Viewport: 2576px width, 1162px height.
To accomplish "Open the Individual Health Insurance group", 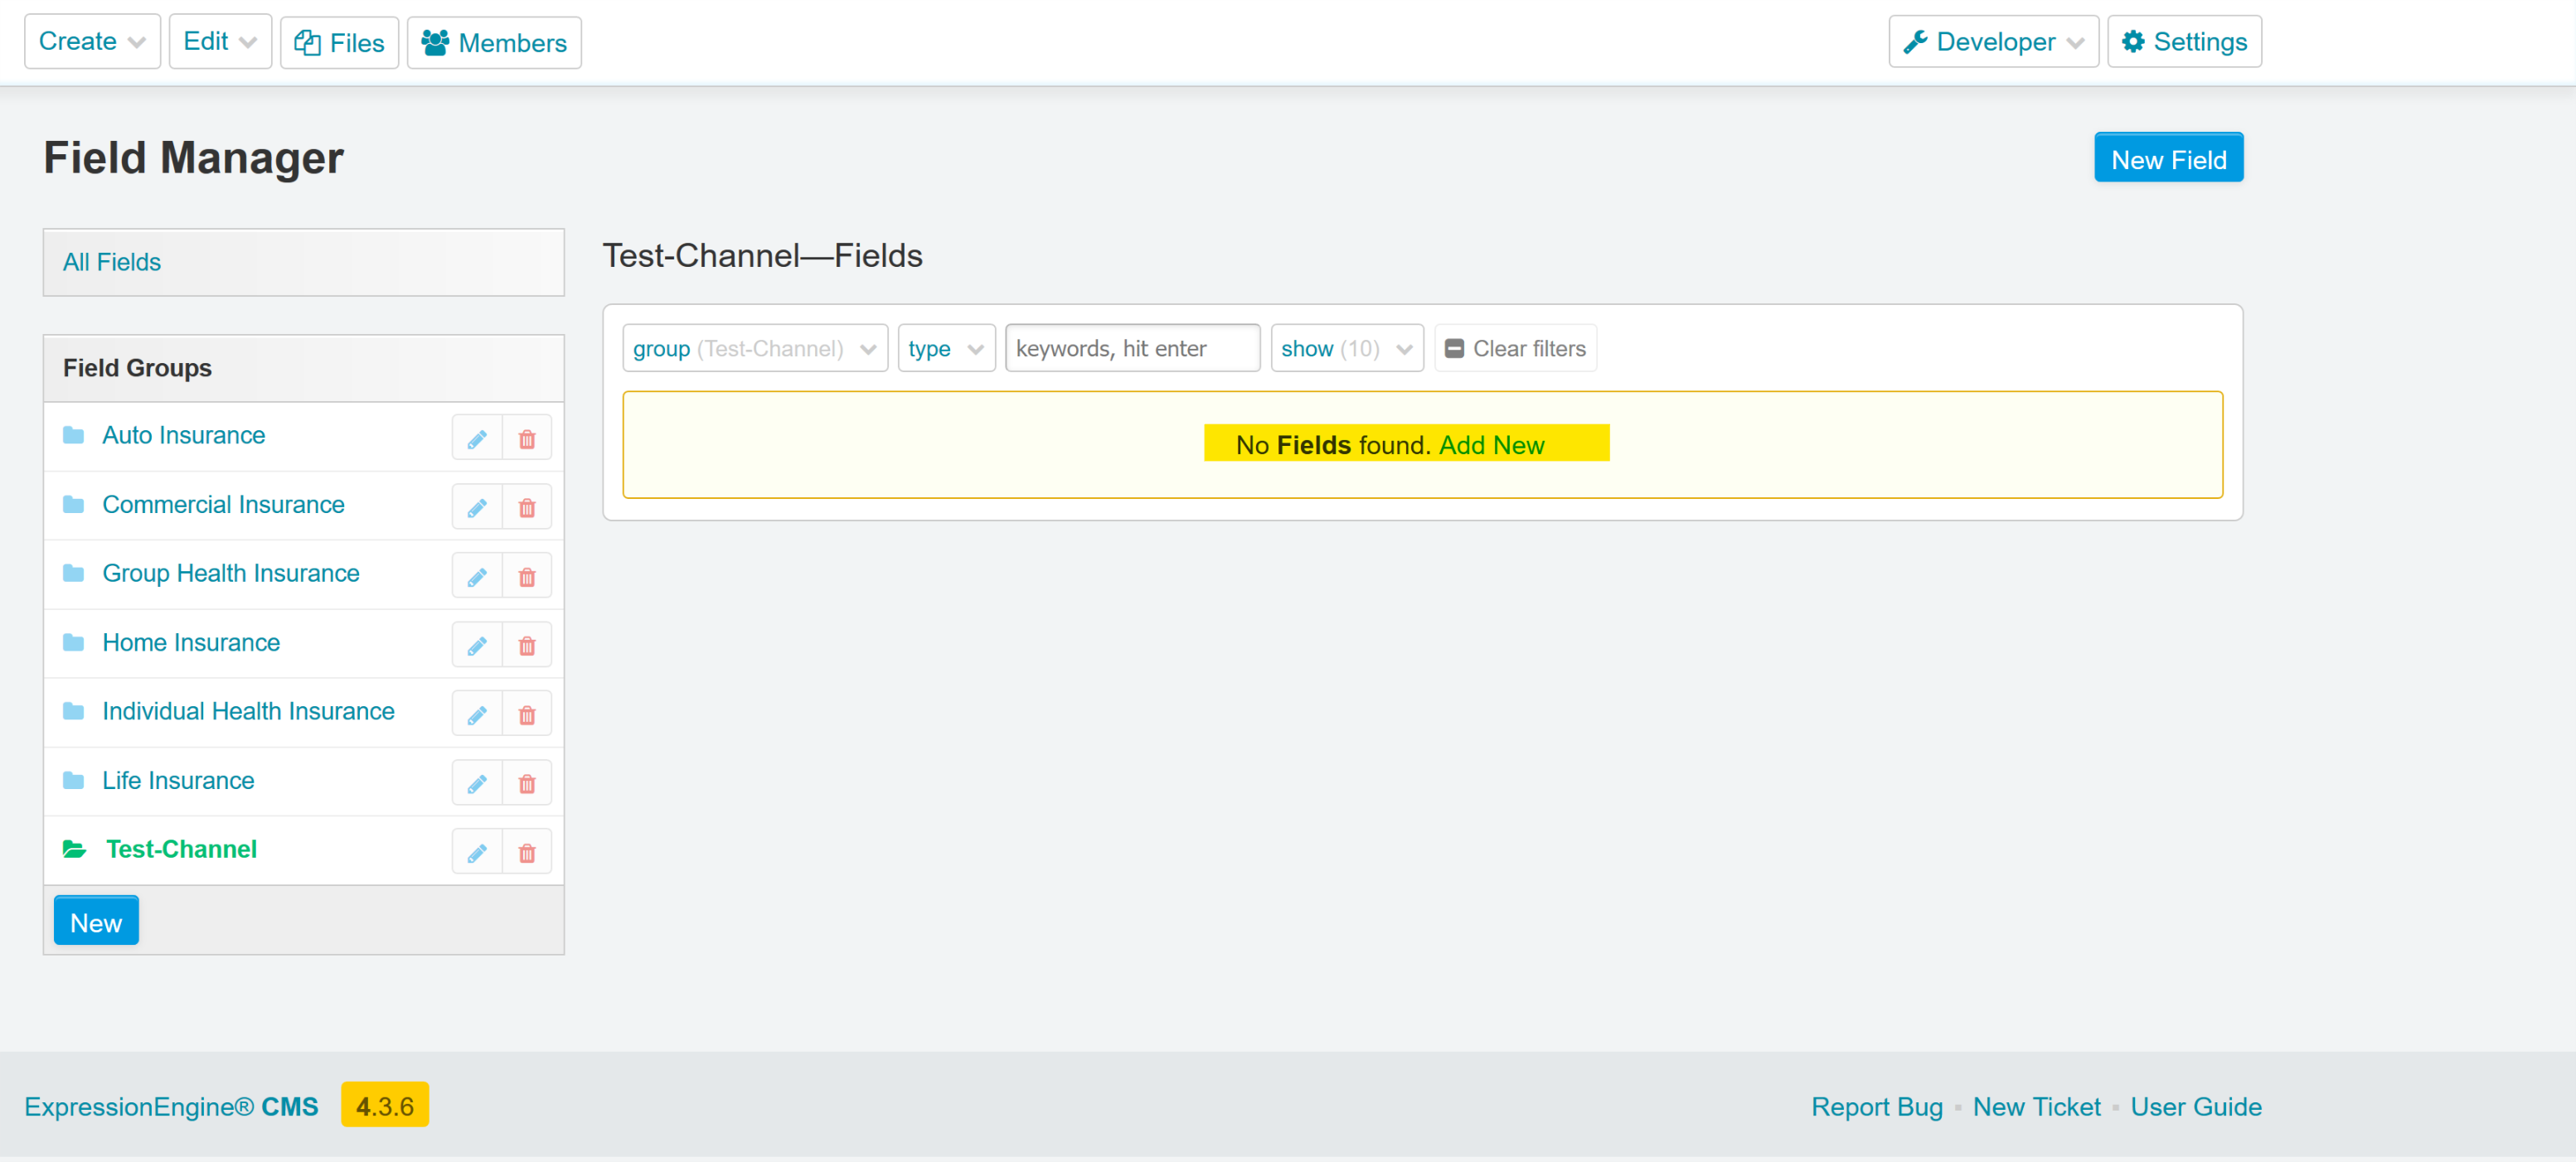I will click(248, 711).
